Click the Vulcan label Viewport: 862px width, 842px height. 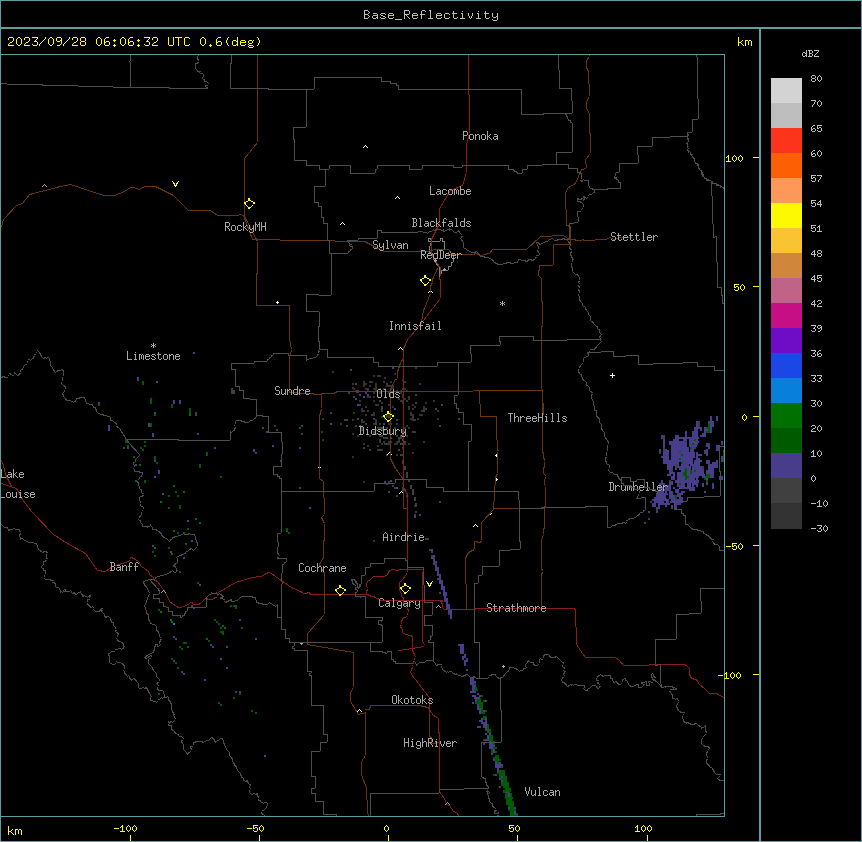coord(542,792)
